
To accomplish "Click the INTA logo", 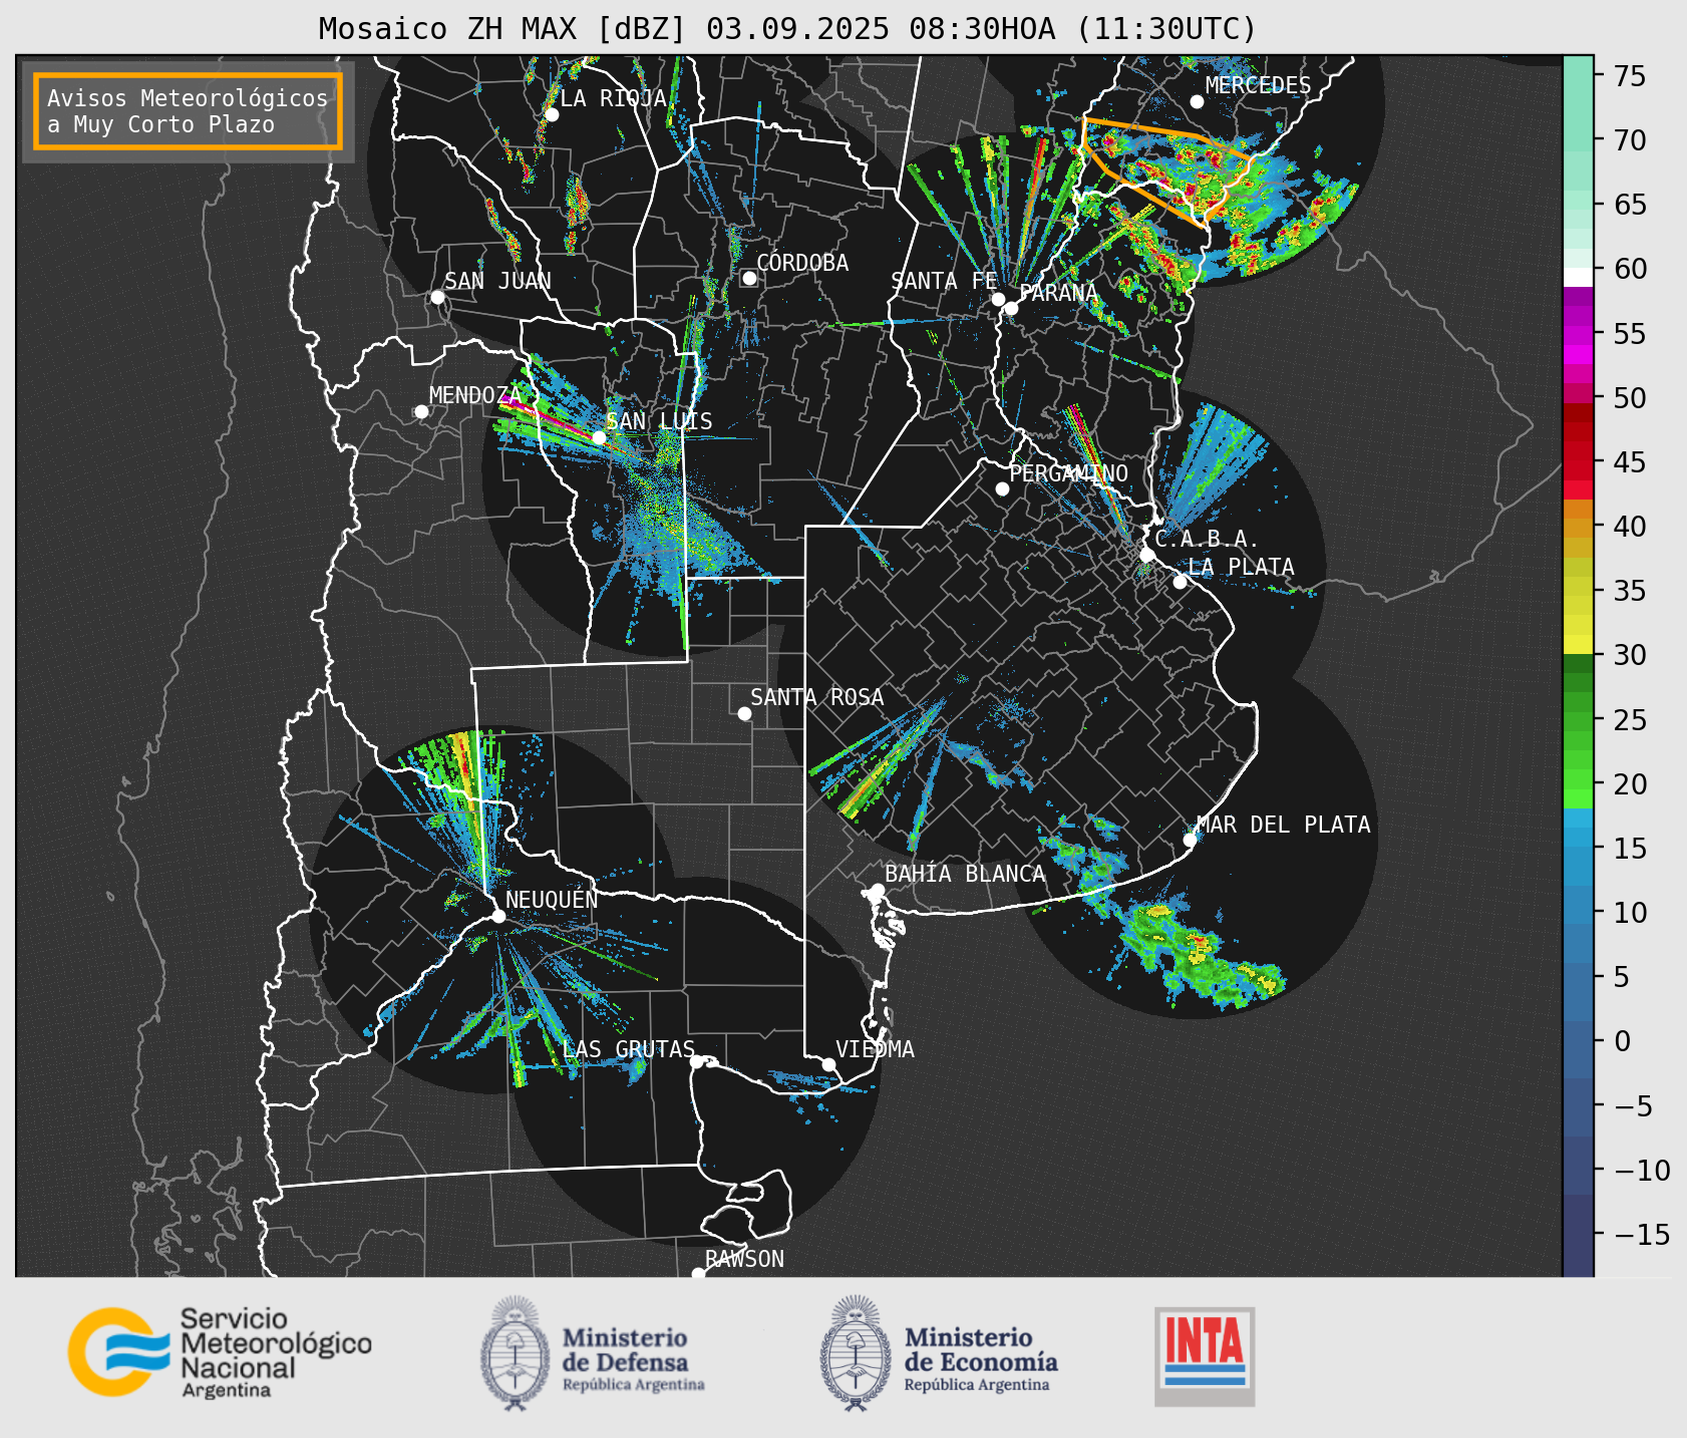I will (x=1205, y=1356).
